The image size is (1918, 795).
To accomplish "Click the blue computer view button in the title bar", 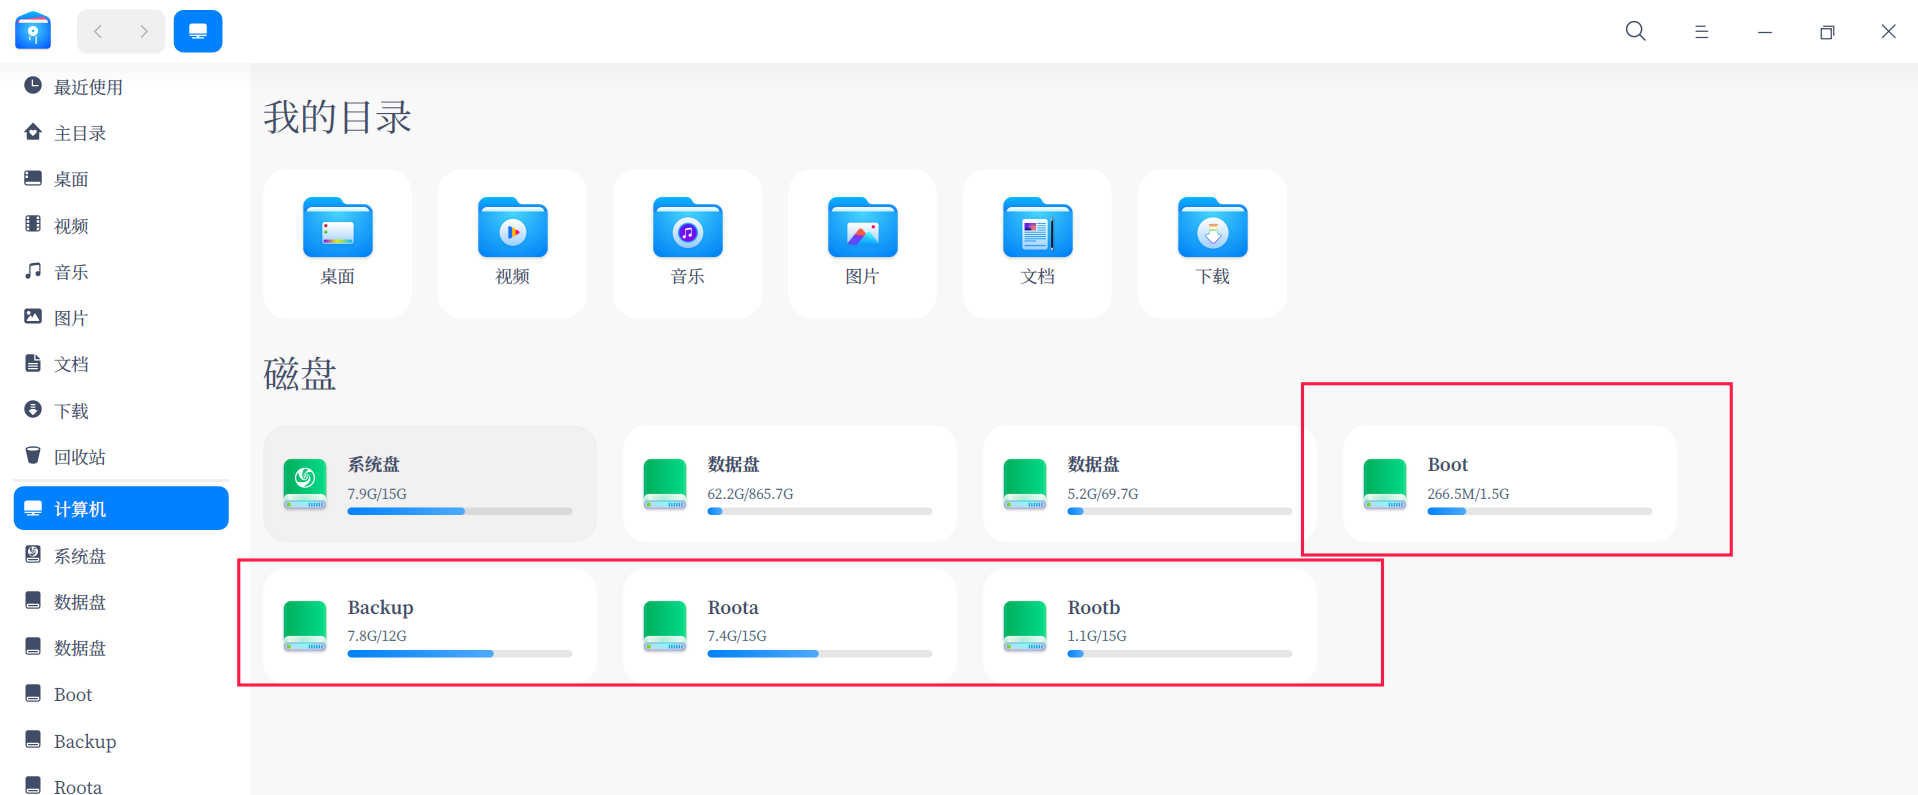I will pos(198,31).
